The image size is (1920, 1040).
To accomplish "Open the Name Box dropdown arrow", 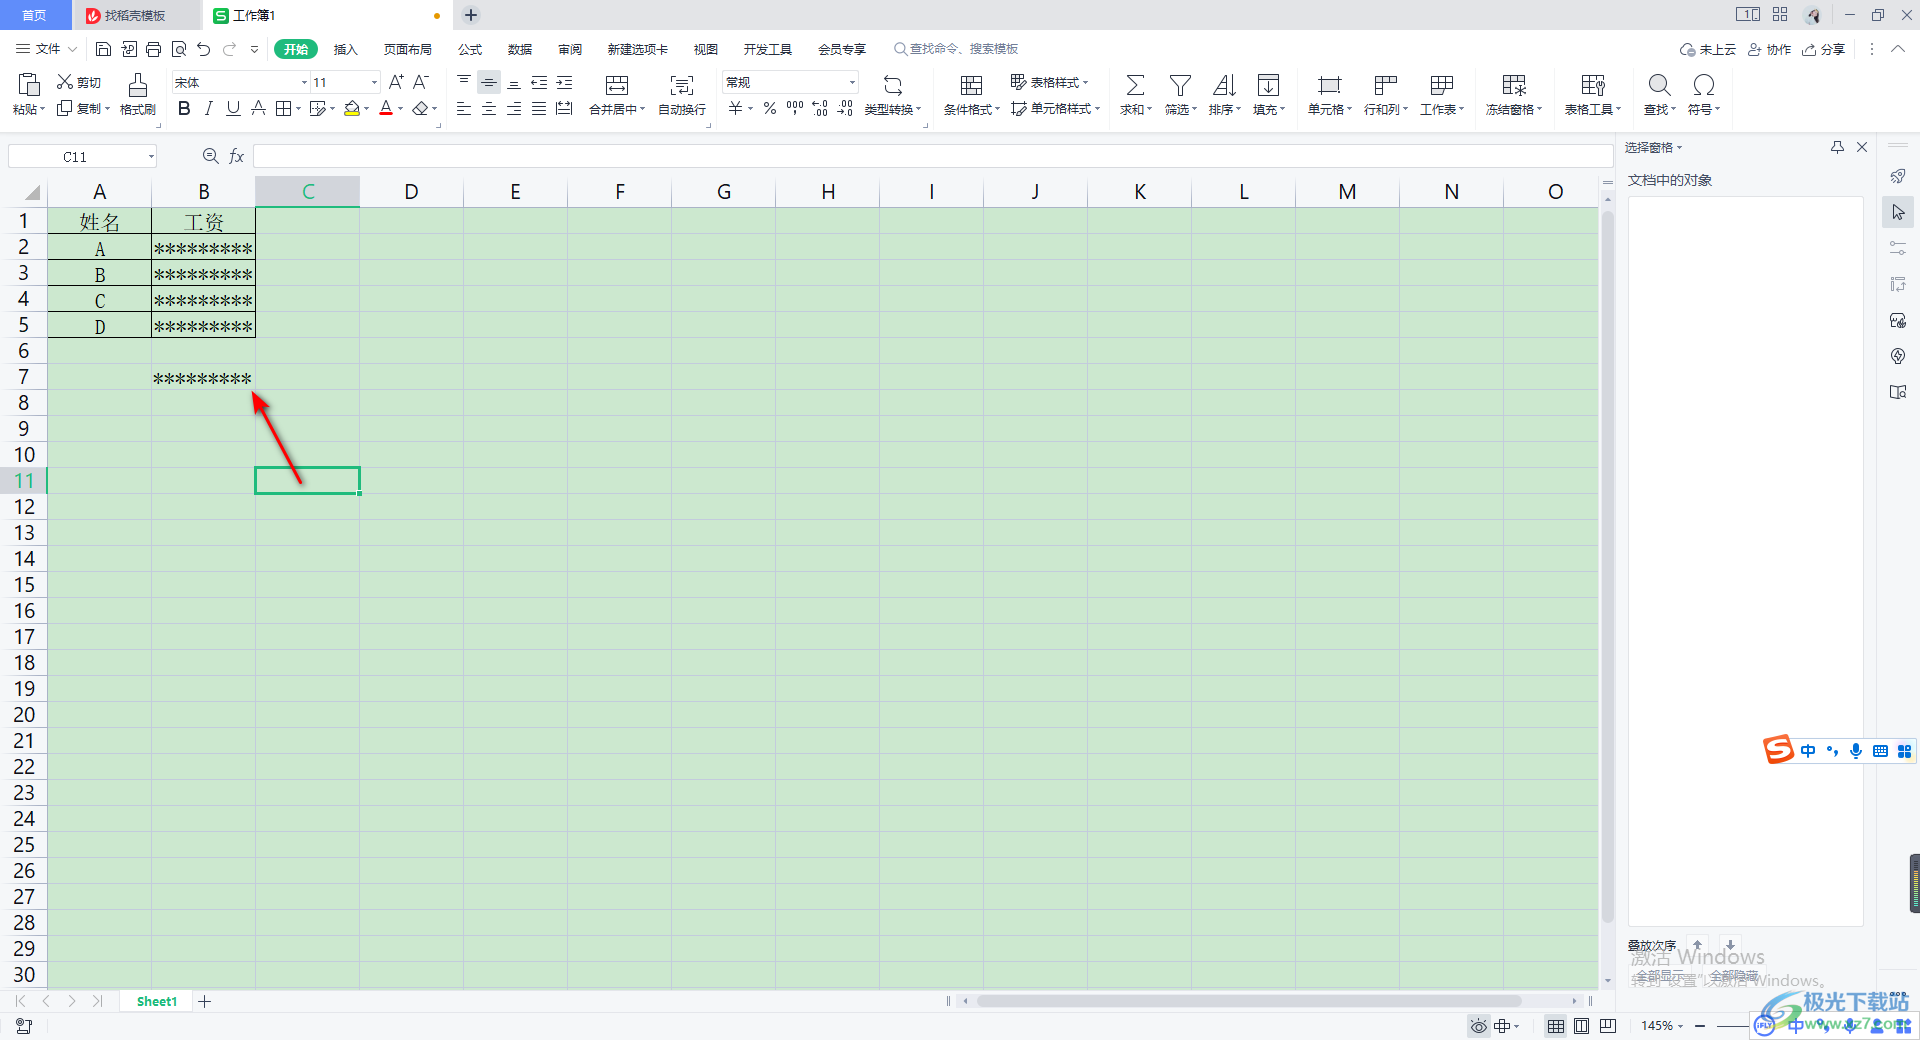I will [x=151, y=156].
